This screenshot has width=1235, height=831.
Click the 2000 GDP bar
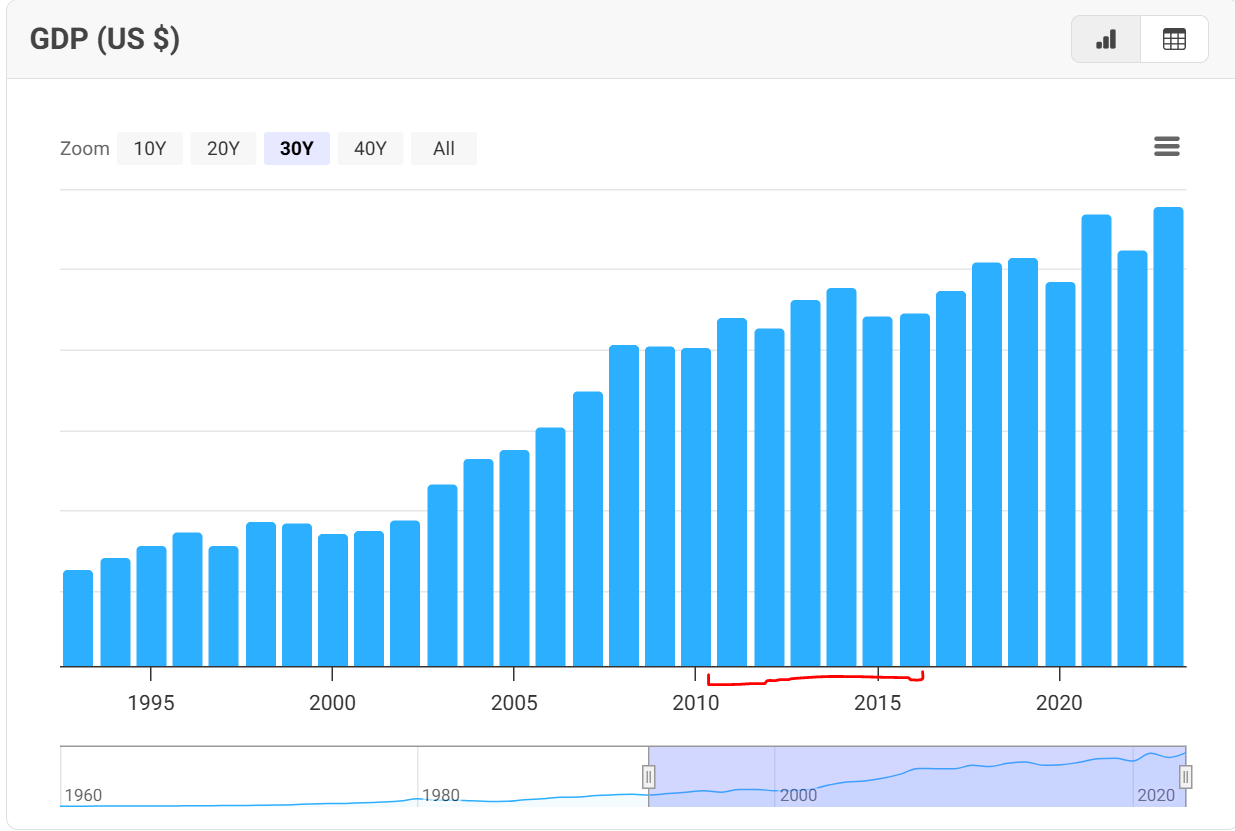click(333, 600)
